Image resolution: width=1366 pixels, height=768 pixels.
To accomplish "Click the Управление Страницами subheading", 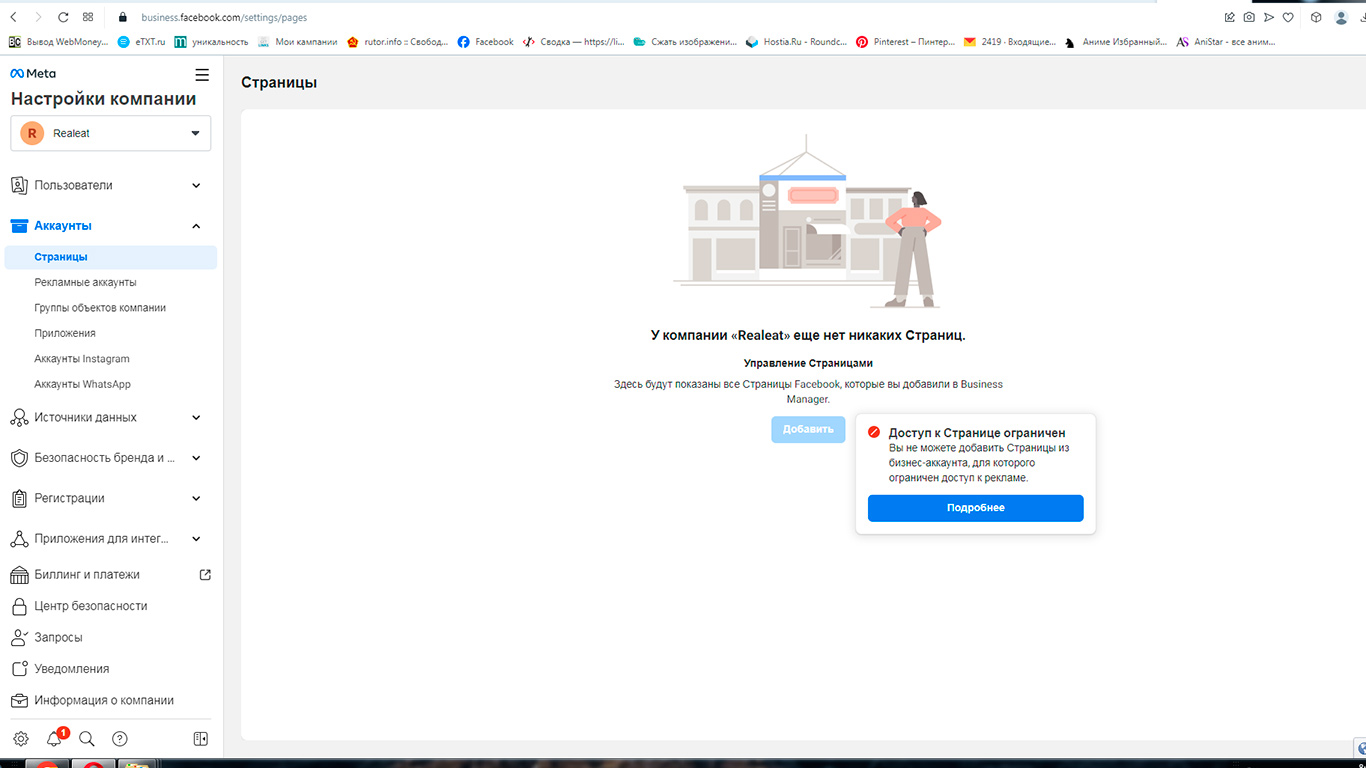I will click(x=808, y=363).
